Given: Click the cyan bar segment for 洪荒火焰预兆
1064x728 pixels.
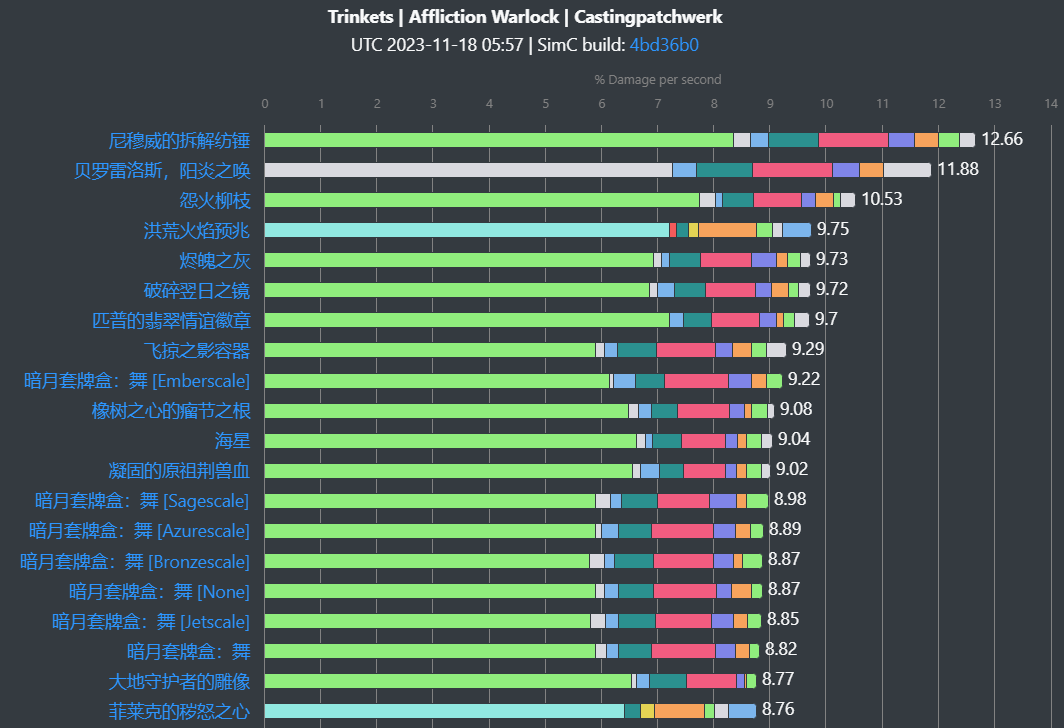Looking at the screenshot, I should pos(467,230).
